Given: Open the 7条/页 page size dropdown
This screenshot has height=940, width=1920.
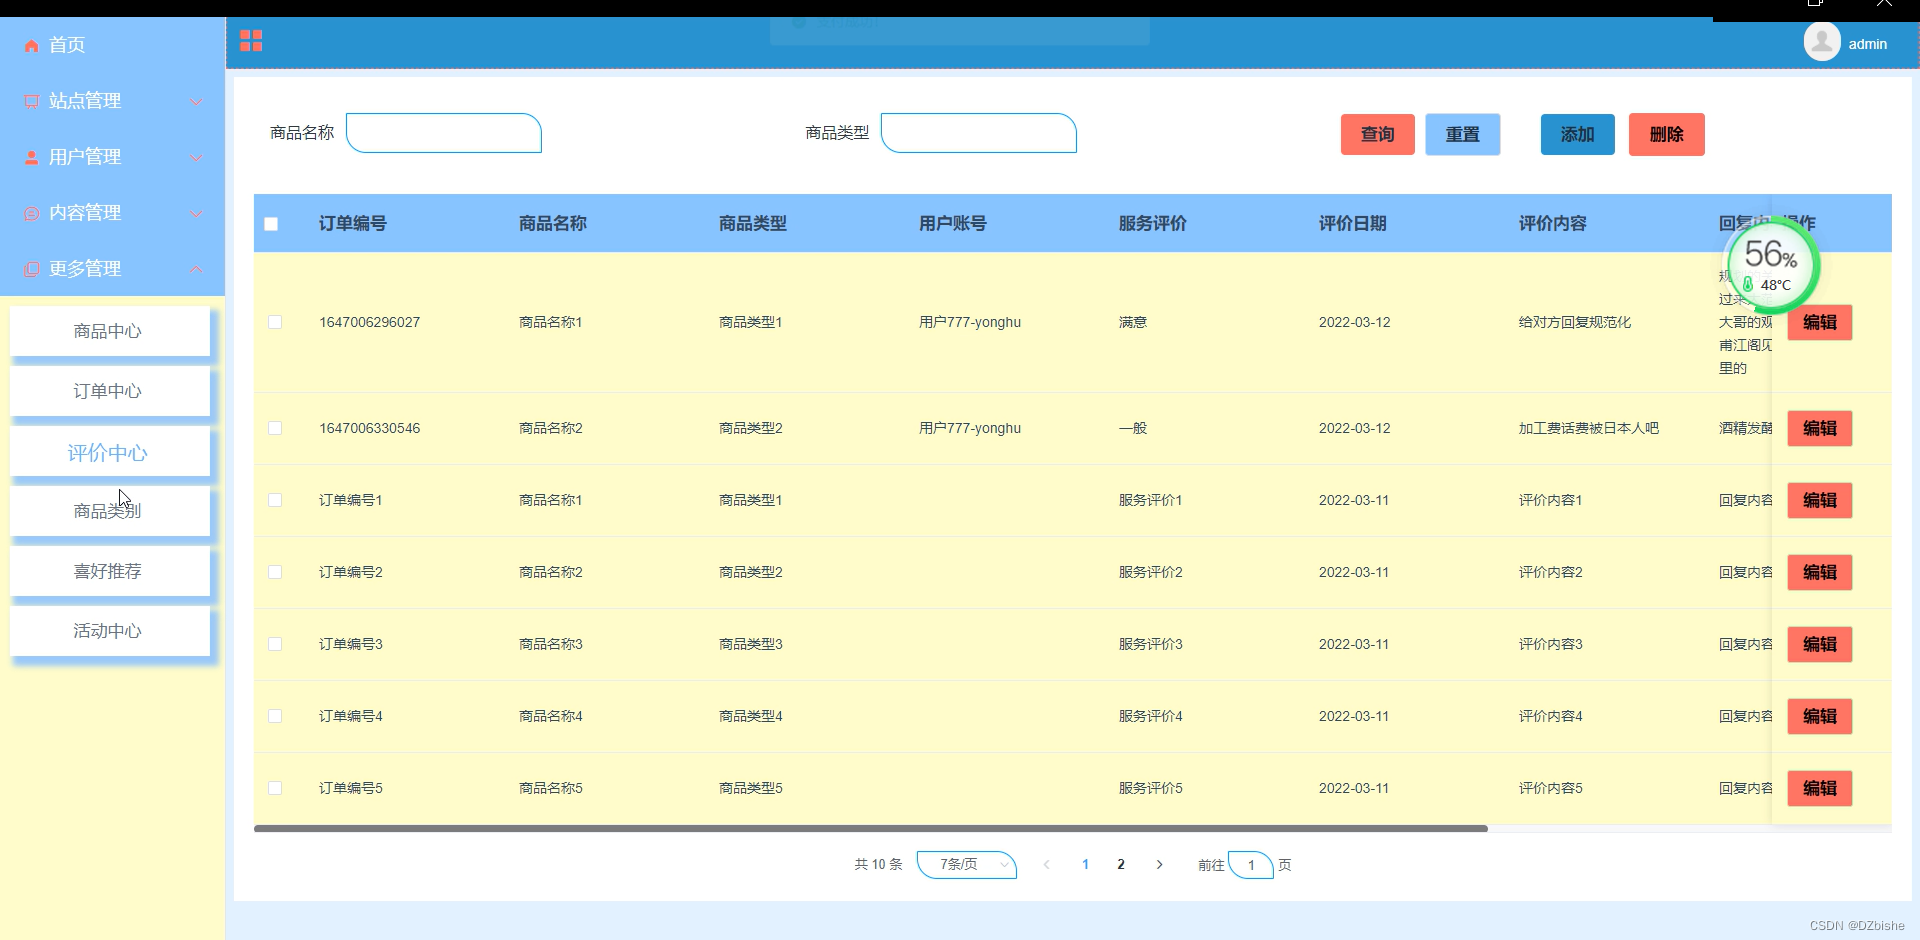Looking at the screenshot, I should [x=967, y=865].
